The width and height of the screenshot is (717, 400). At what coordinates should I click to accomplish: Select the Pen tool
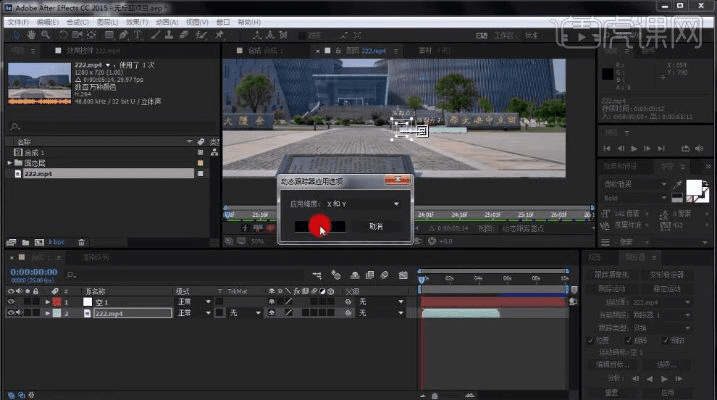(122, 34)
